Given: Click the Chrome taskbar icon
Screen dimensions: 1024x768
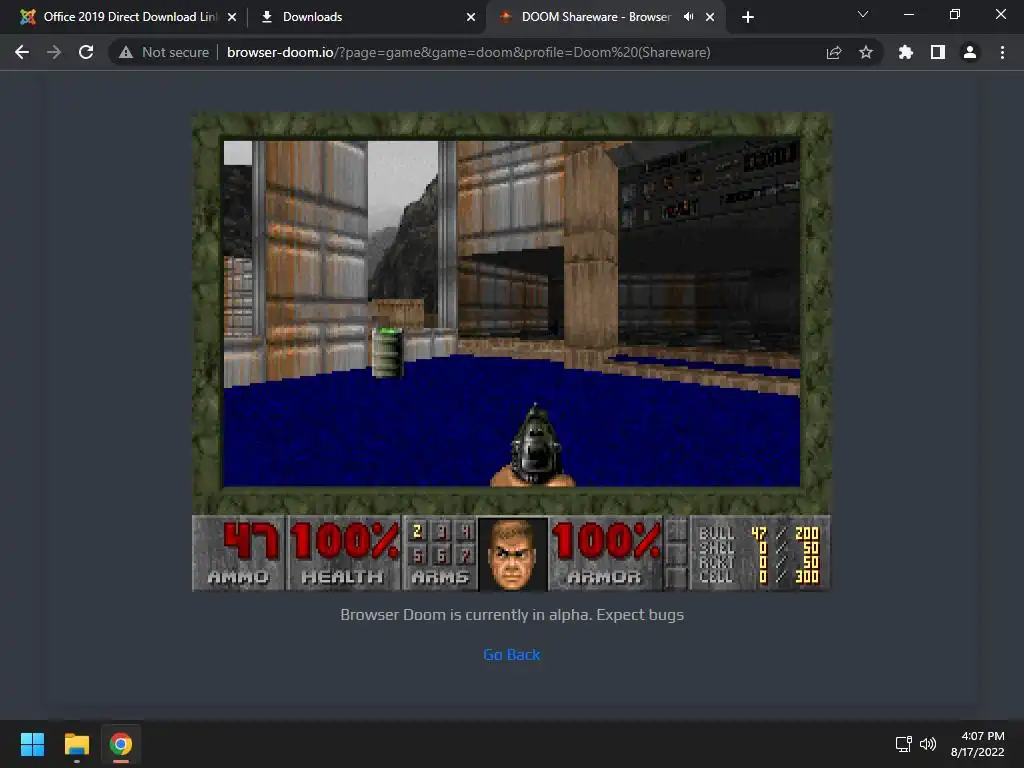Looking at the screenshot, I should [x=121, y=744].
